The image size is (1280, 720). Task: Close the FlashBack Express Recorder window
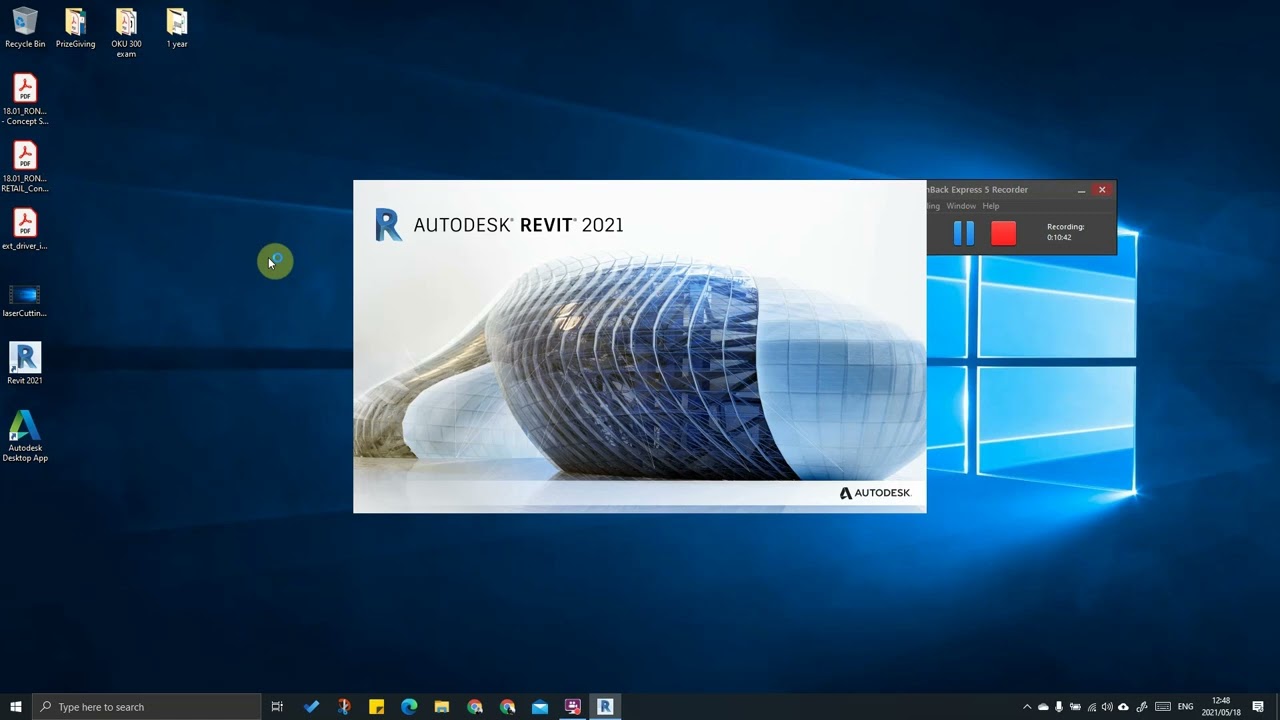coord(1102,190)
